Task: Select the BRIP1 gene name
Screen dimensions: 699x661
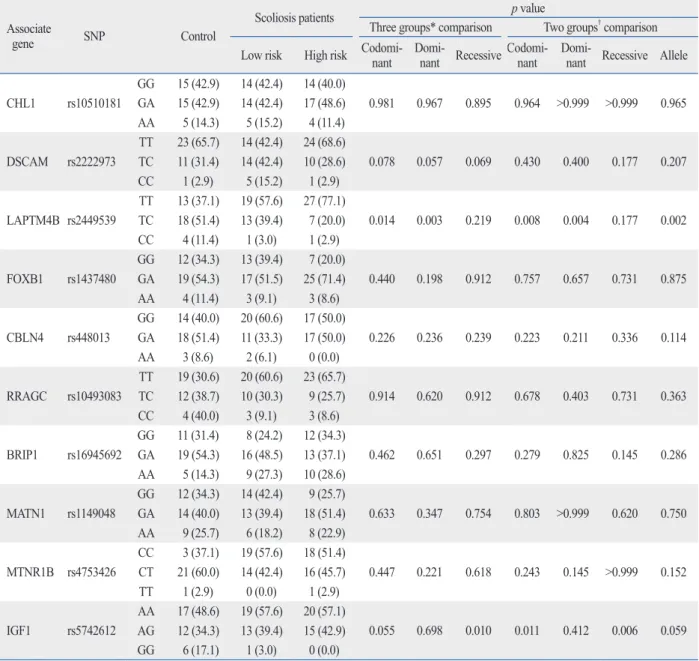Action: pos(22,455)
